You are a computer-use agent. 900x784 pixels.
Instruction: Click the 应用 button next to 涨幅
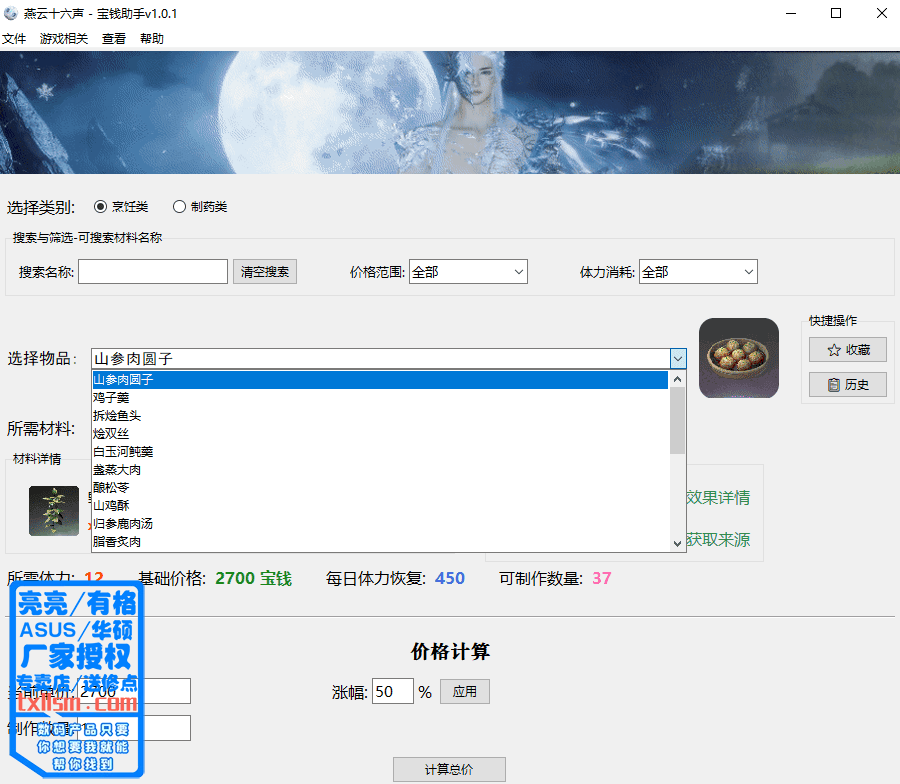point(465,692)
